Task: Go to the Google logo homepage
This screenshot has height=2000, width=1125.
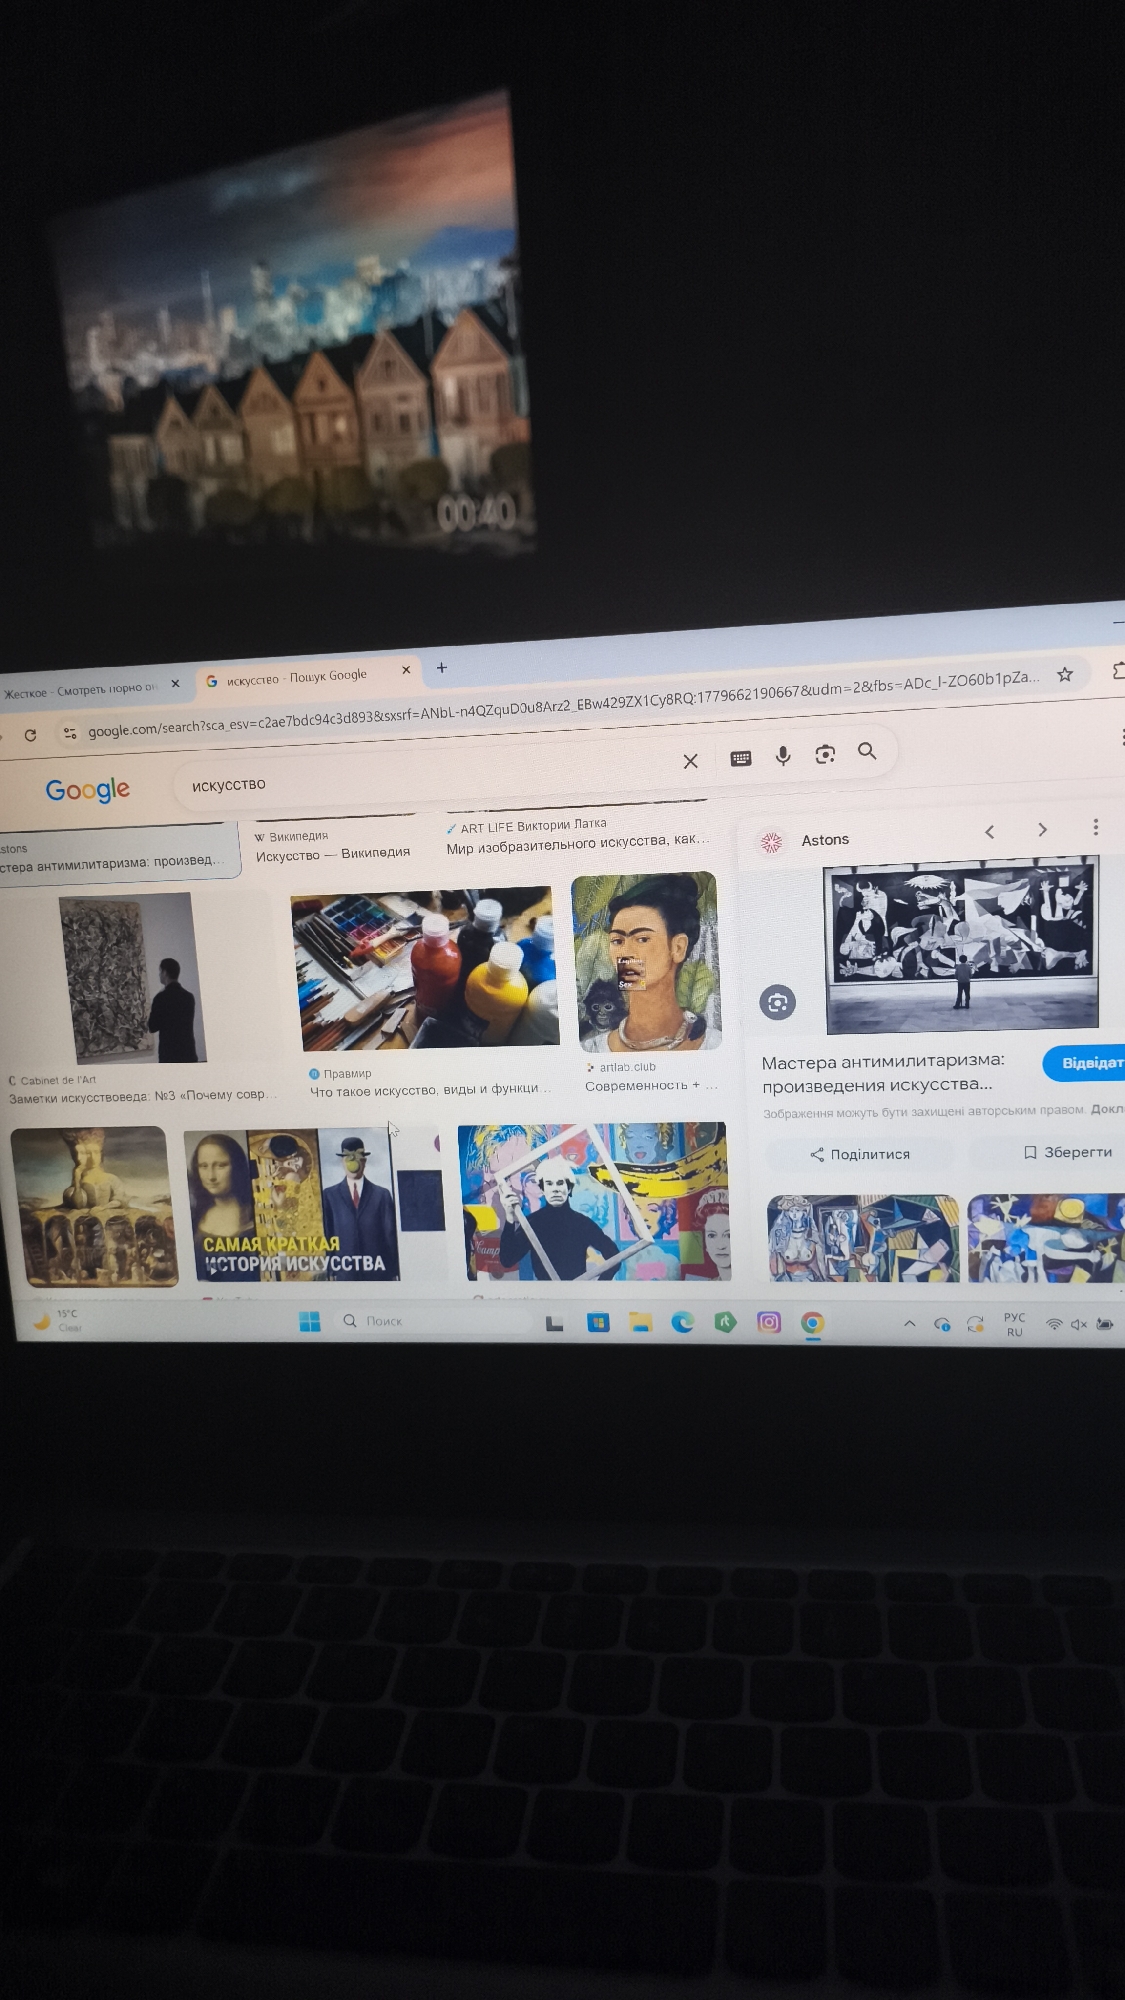Action: pos(88,790)
